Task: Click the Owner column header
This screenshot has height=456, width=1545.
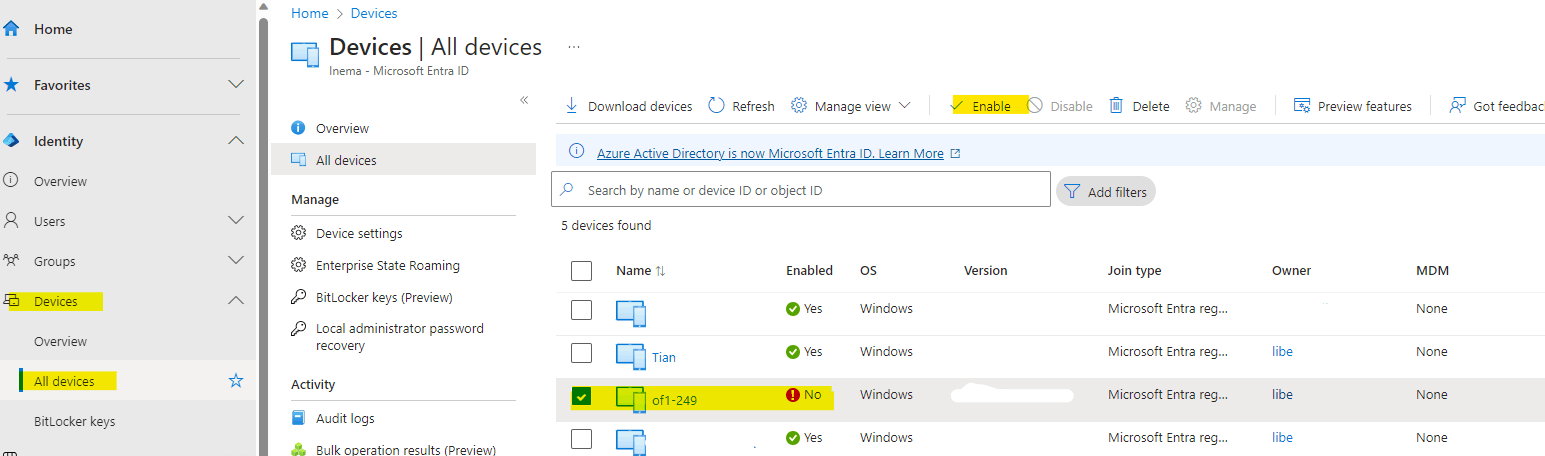Action: coord(1291,270)
